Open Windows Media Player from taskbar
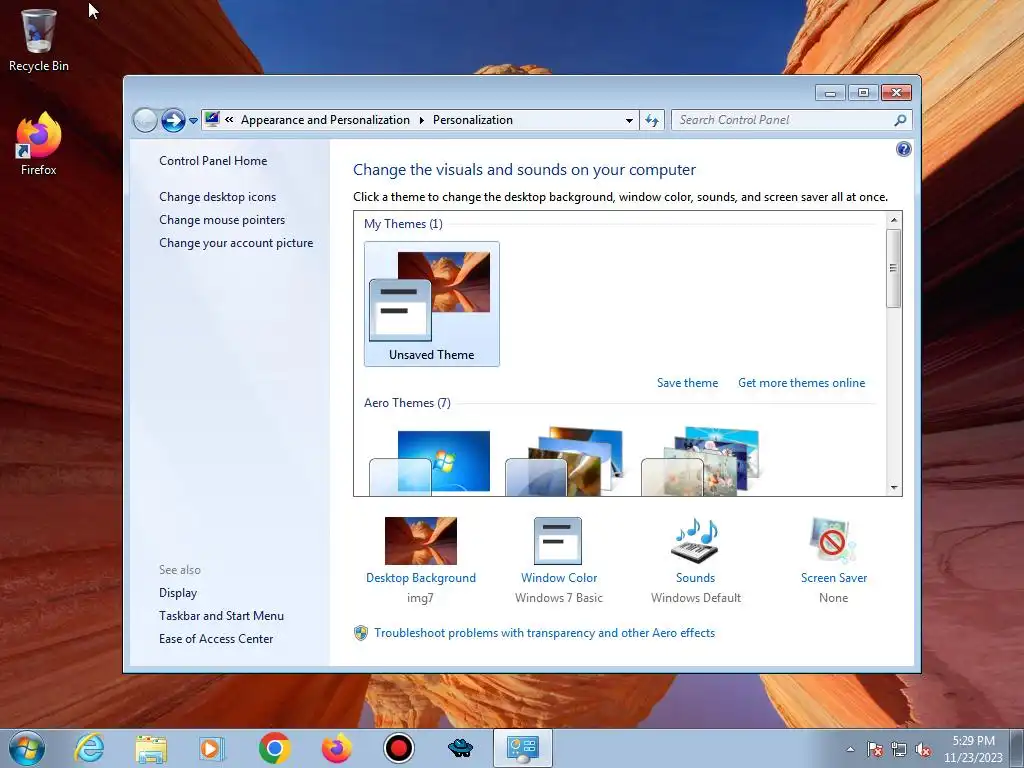Image resolution: width=1024 pixels, height=768 pixels. coord(212,748)
